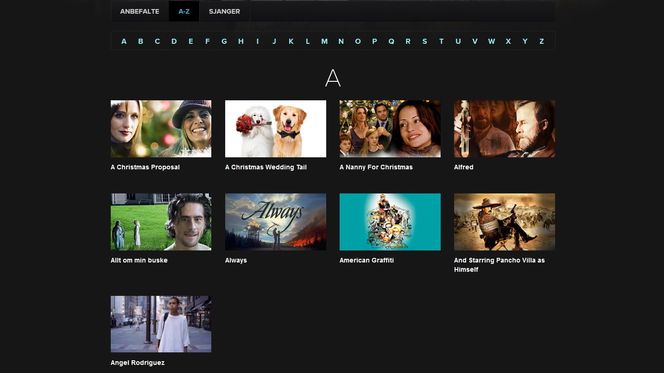Open the Allt om min buske thumbnail

(x=161, y=222)
